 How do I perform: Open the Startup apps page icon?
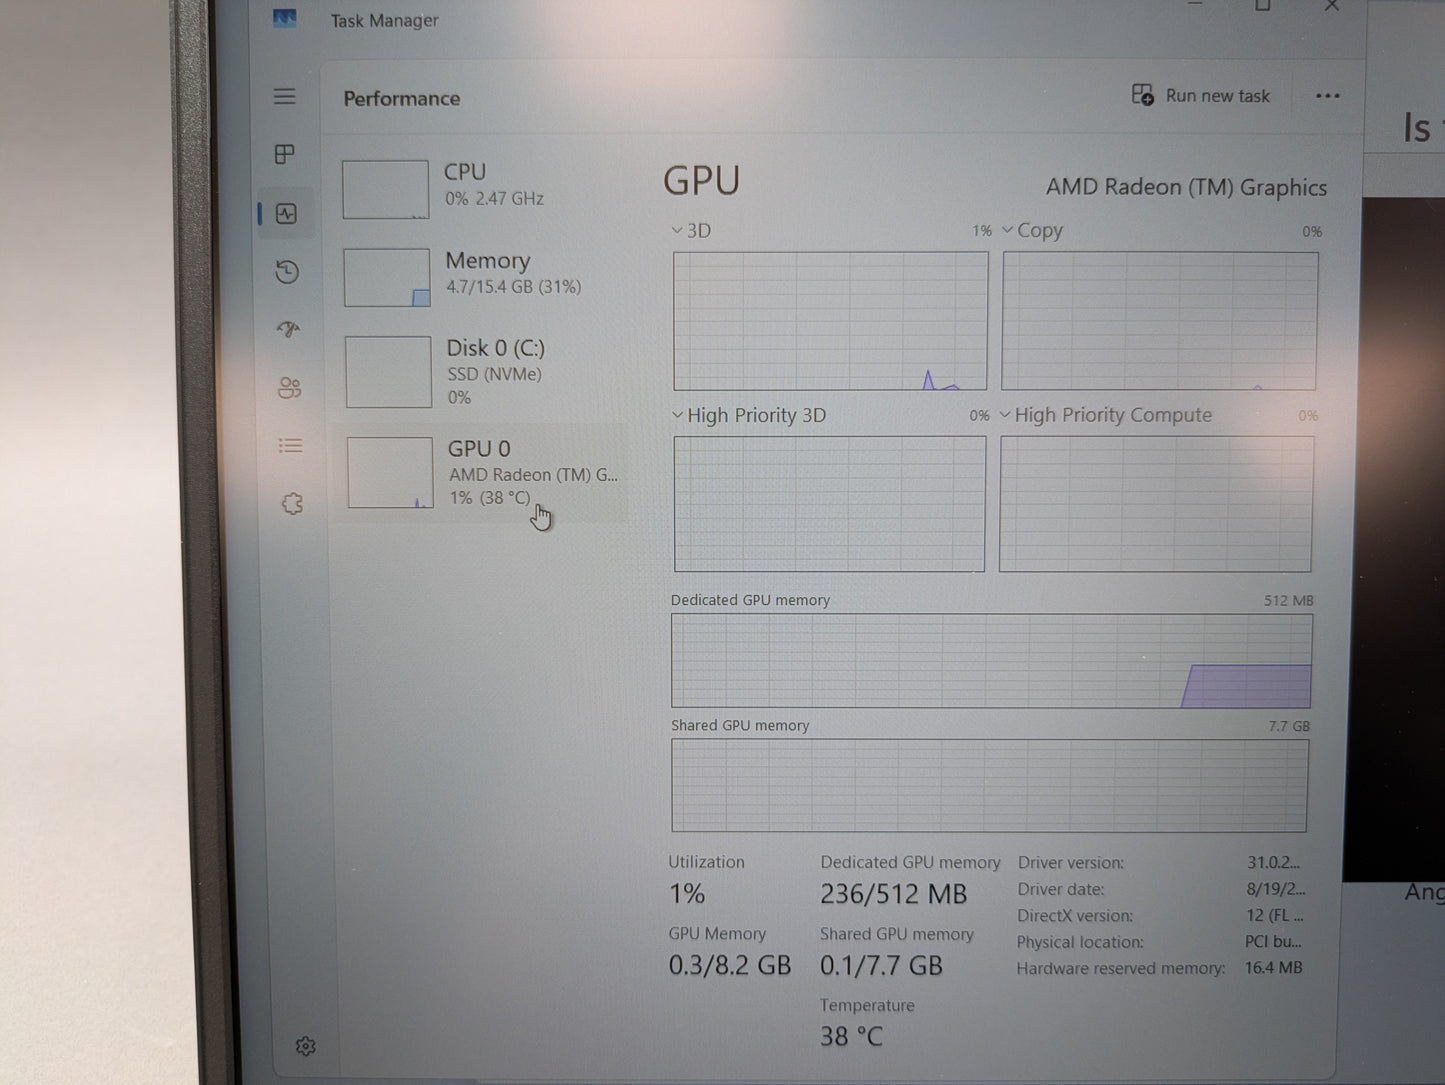pos(289,330)
